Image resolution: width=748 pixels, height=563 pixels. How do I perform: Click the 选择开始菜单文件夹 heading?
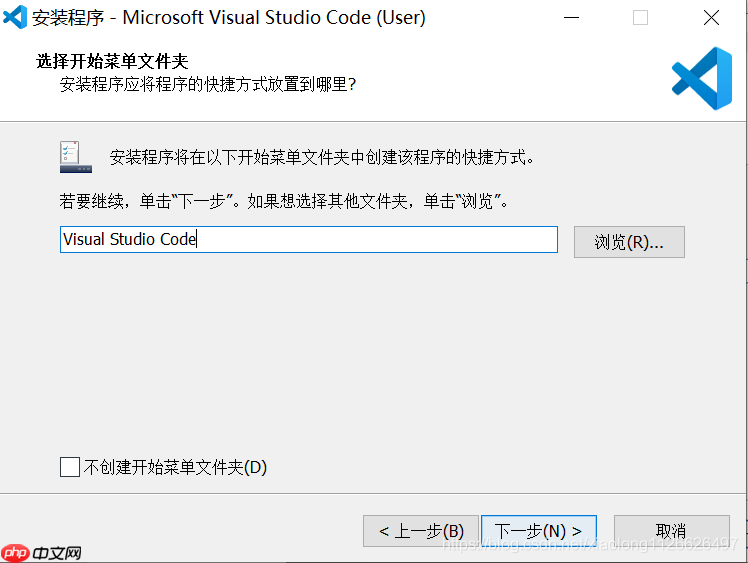[112, 61]
